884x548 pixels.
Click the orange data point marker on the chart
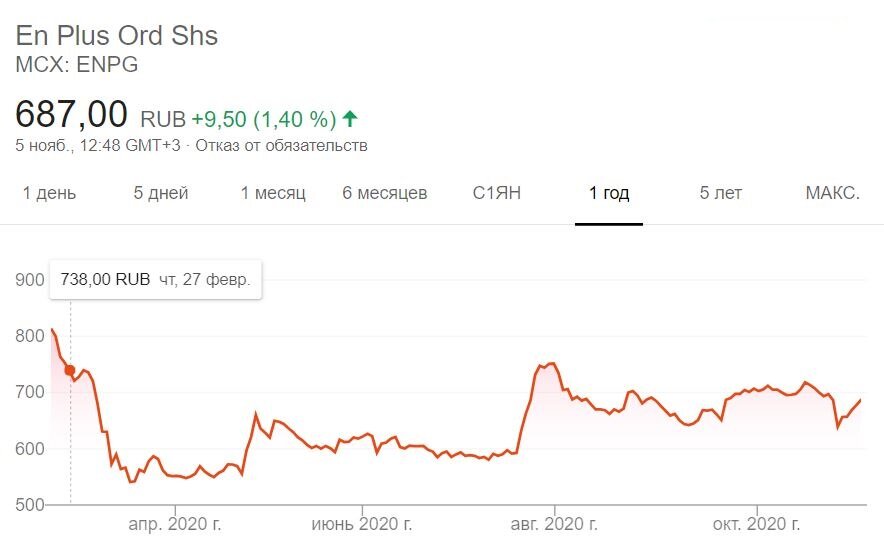tap(70, 370)
